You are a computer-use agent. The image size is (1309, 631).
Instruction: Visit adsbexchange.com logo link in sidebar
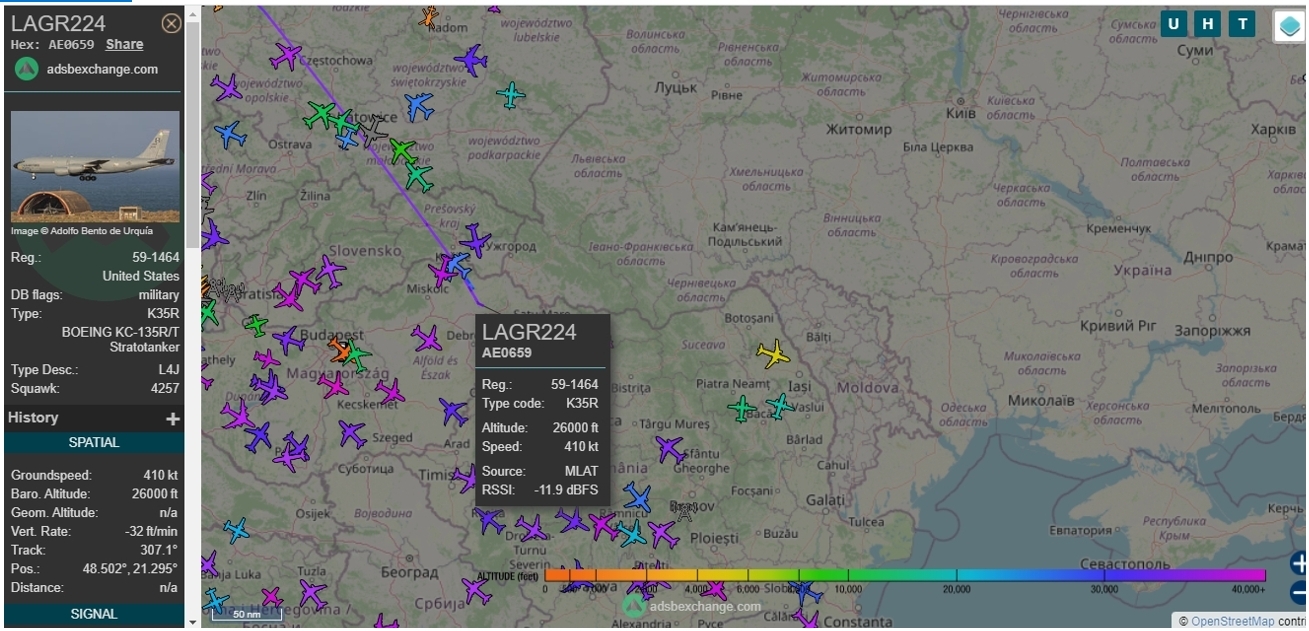tap(86, 69)
